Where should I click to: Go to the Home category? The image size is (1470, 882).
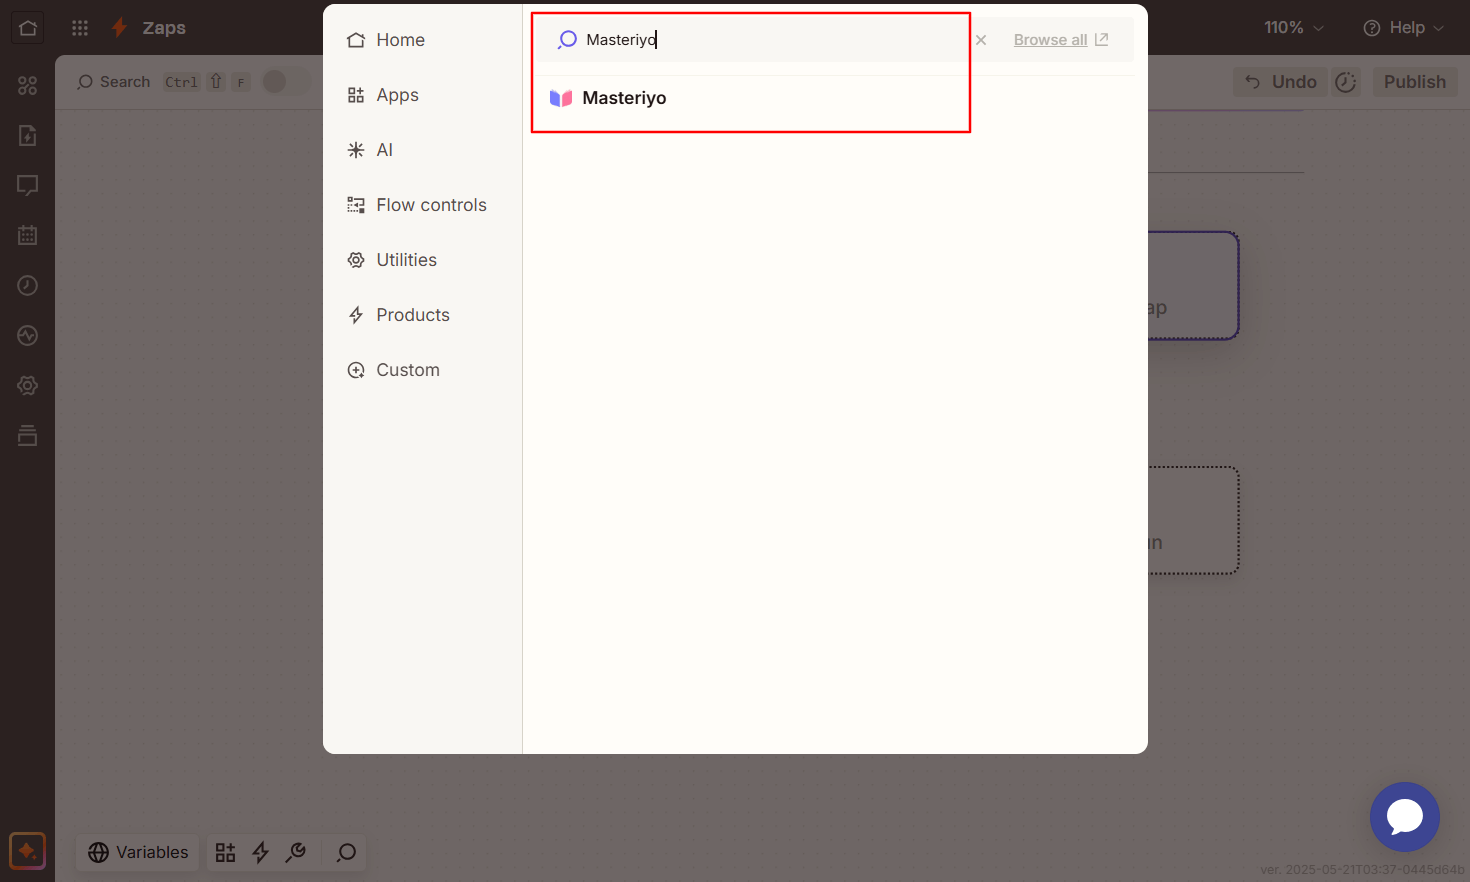coord(386,40)
